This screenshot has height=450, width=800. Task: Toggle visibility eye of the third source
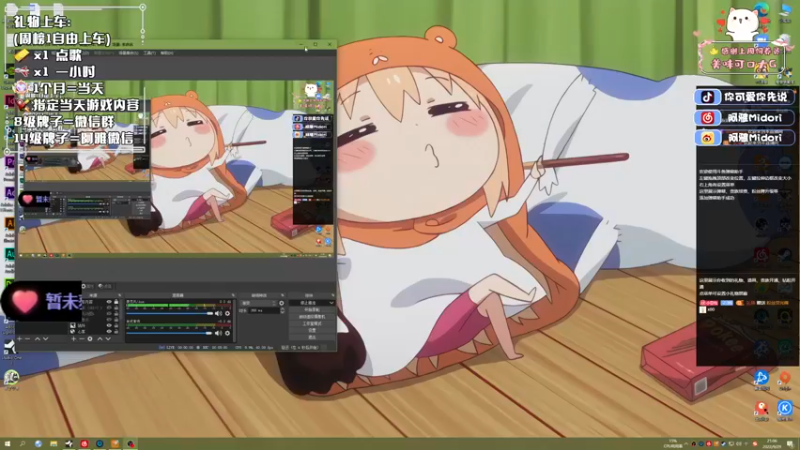[109, 313]
